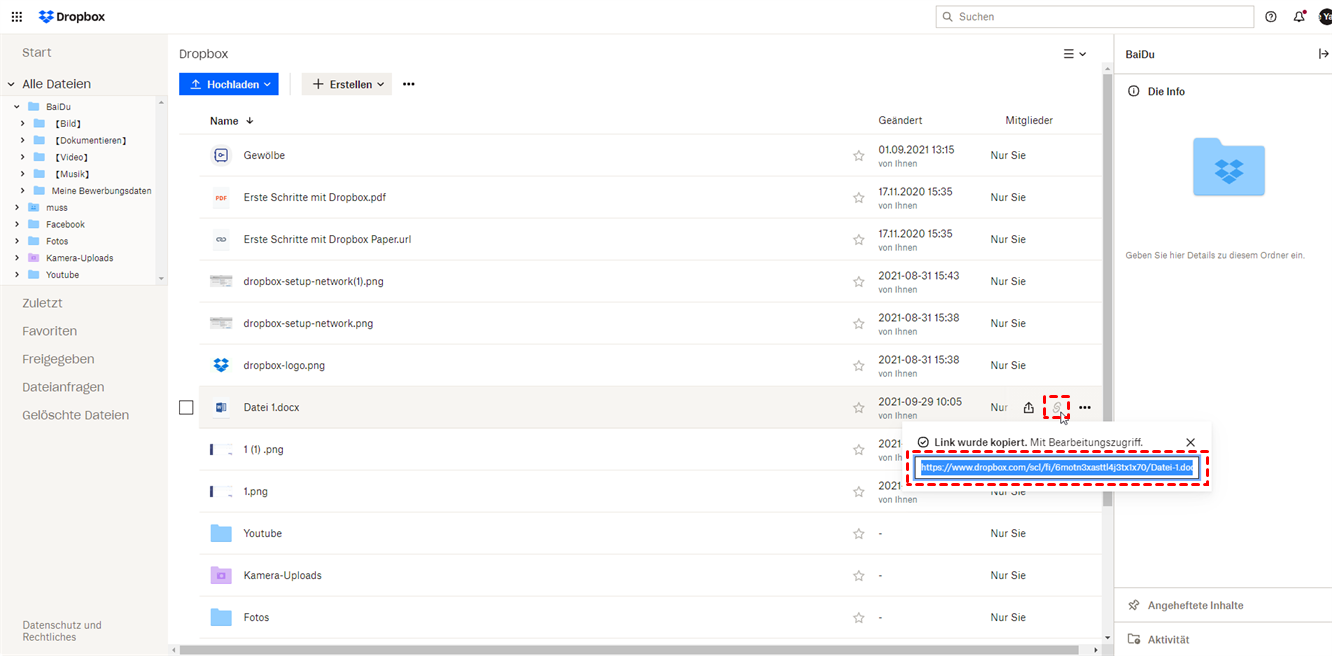Click the details description field placeholder

point(1215,256)
